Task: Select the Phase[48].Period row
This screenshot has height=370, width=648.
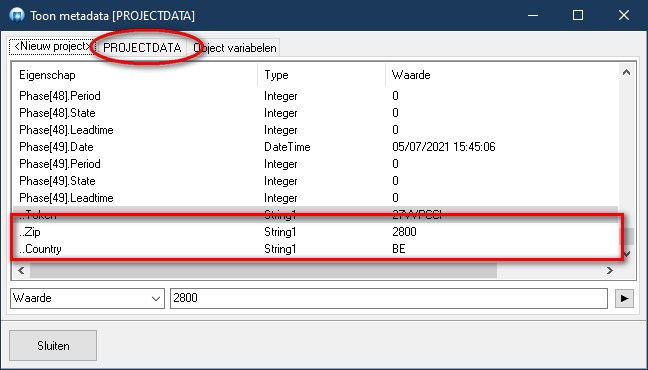Action: (x=316, y=96)
